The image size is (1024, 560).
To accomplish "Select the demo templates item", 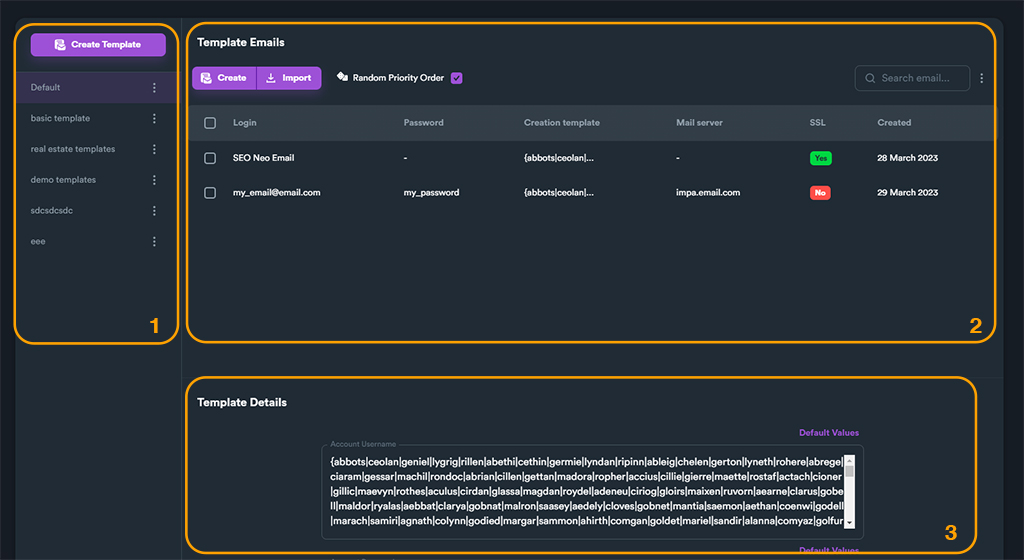I will (x=63, y=180).
